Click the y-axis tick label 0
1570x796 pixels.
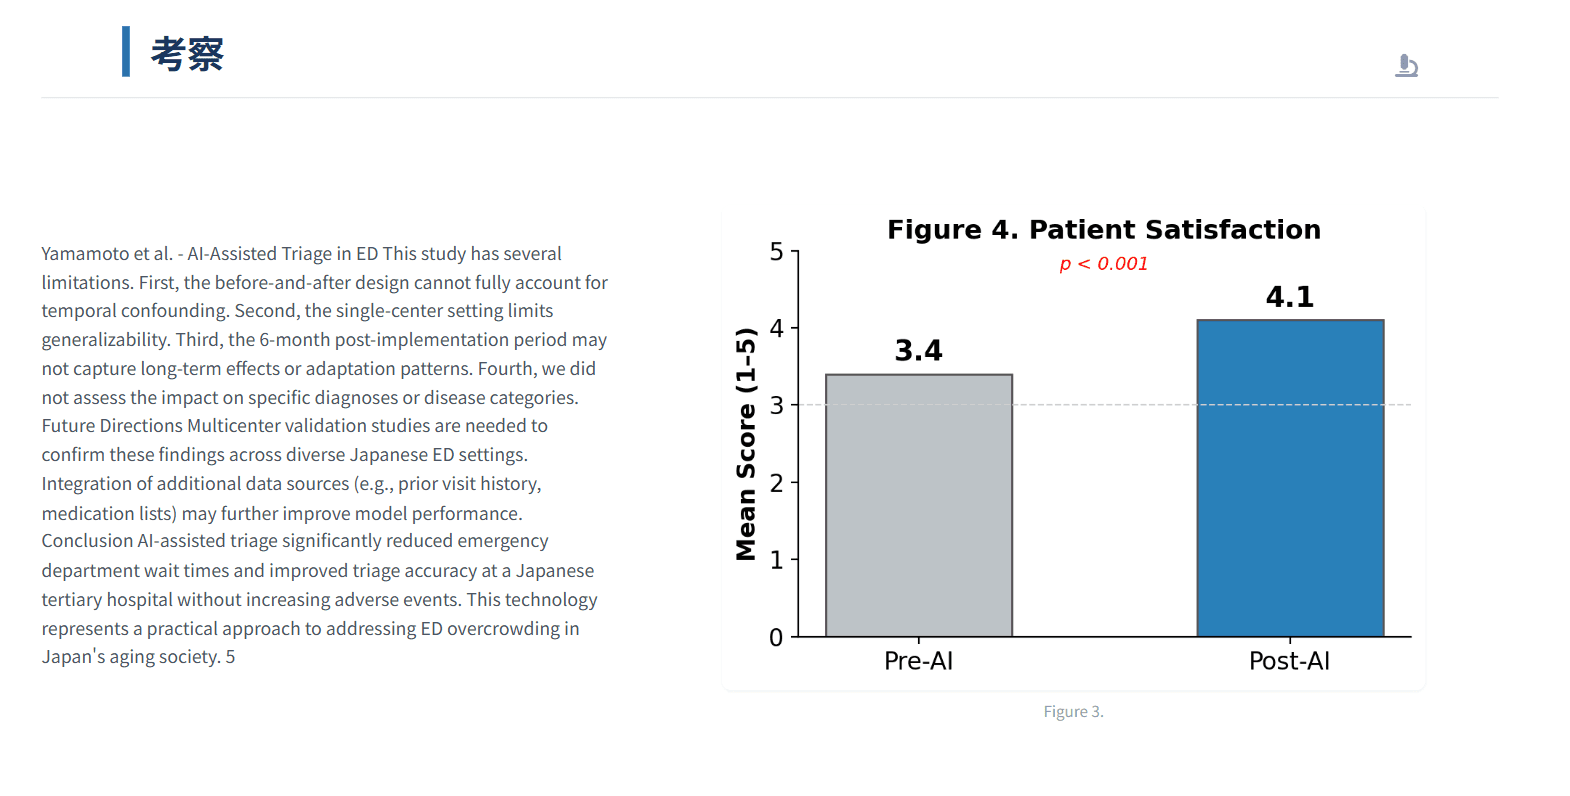pyautogui.click(x=776, y=638)
